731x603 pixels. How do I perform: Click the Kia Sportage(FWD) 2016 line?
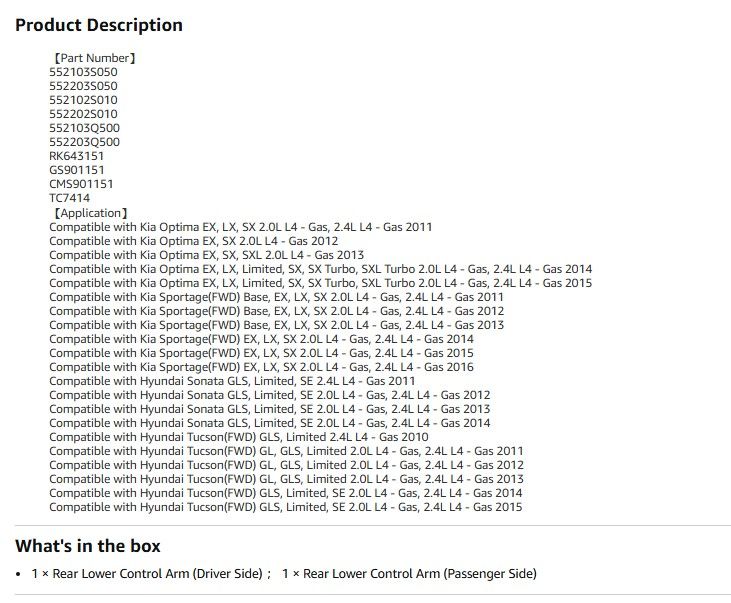tap(262, 367)
